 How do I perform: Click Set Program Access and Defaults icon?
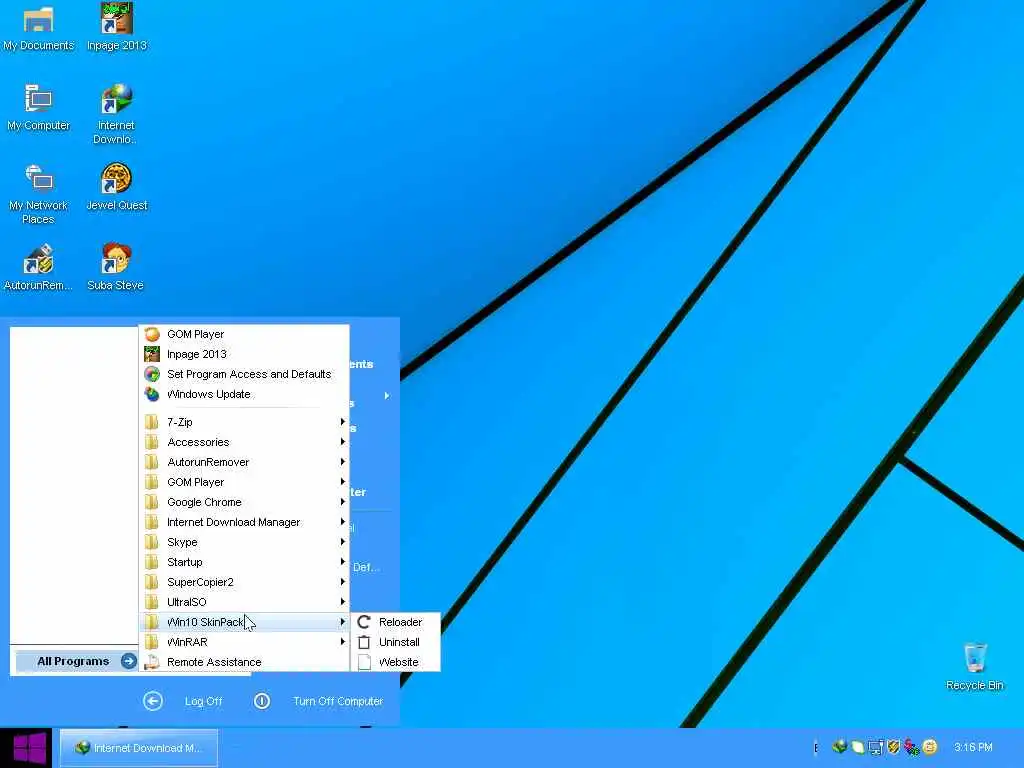[152, 374]
